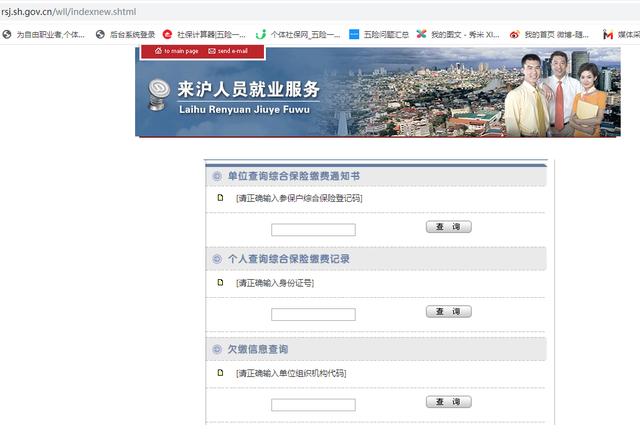Click the round logo emblem in the banner
The image size is (640, 438).
pyautogui.click(x=158, y=95)
